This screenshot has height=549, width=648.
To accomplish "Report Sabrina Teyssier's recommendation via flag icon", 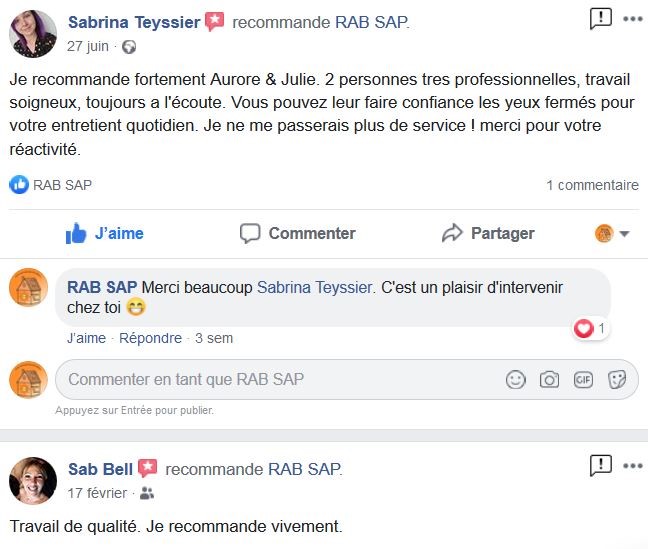I will [x=600, y=18].
